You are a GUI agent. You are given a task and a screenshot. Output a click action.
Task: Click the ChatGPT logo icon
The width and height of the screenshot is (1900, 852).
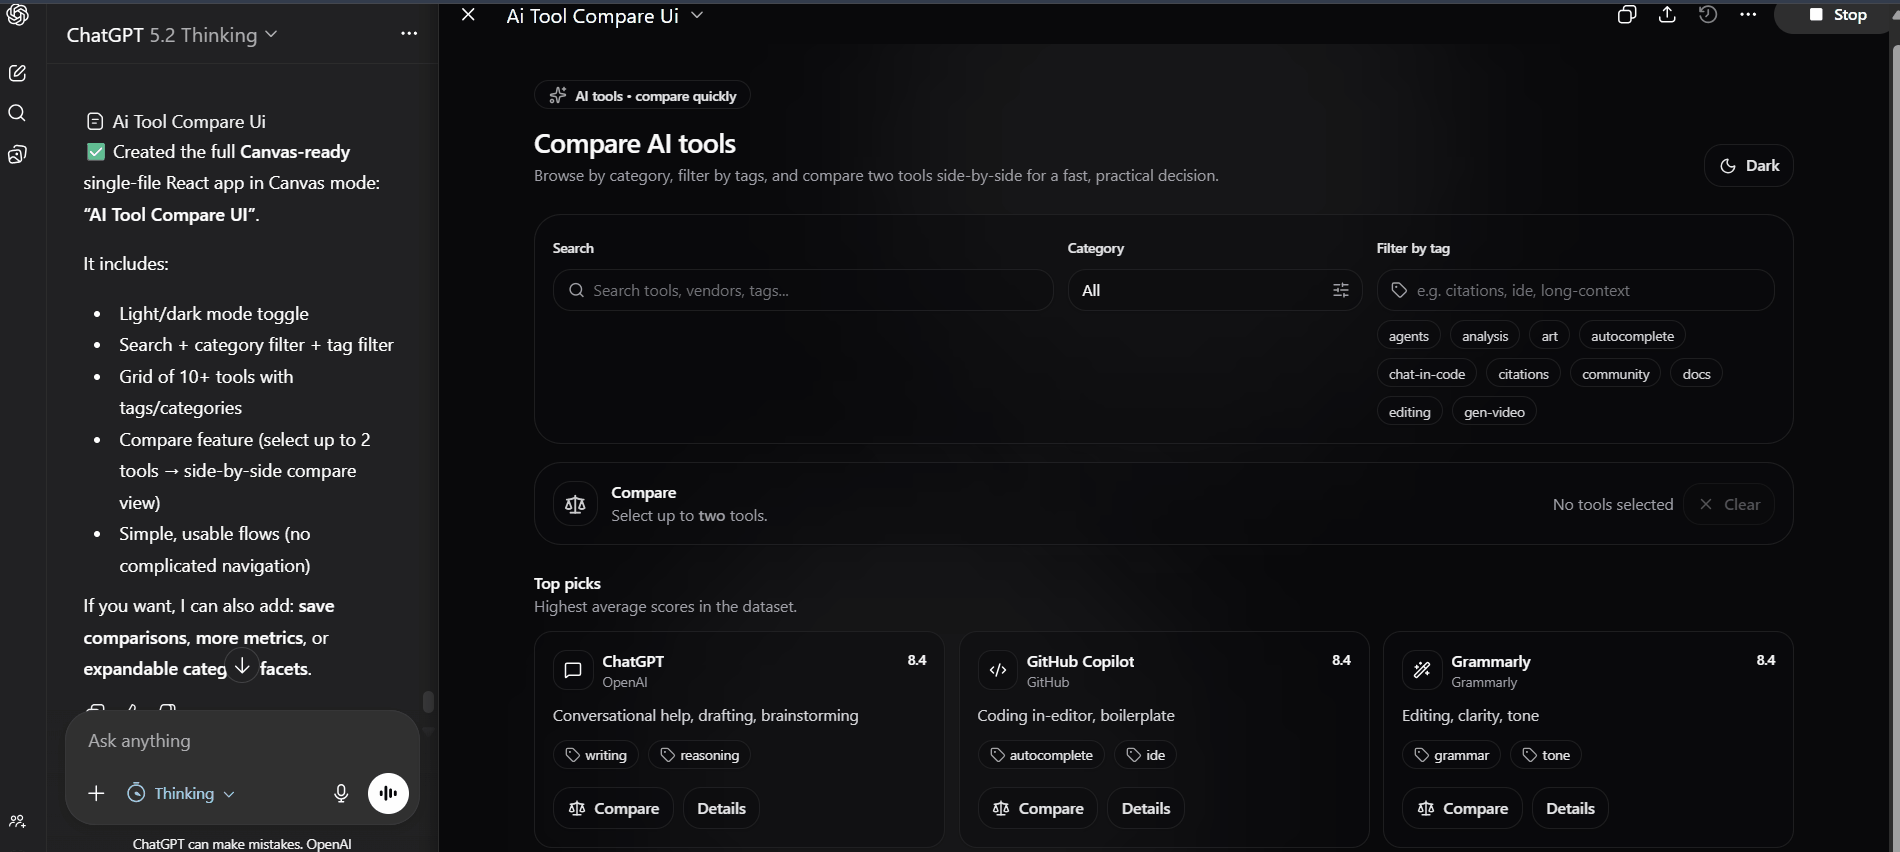point(17,15)
